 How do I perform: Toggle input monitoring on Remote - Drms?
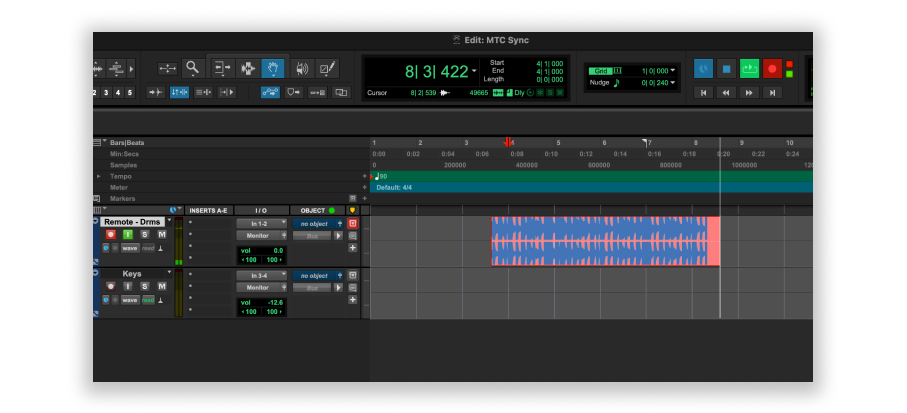[x=128, y=234]
